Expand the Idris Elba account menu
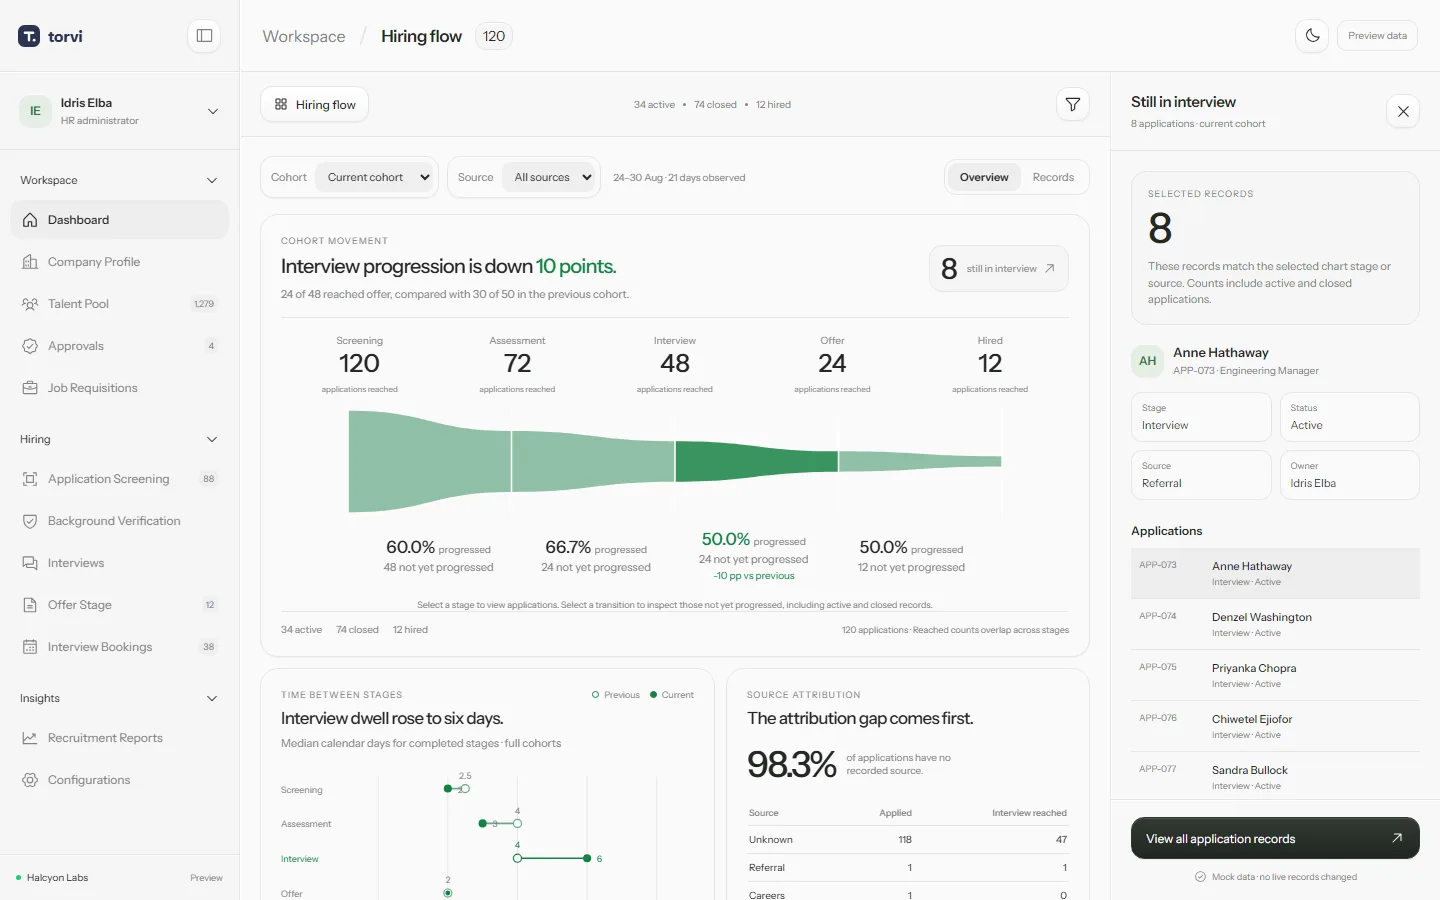This screenshot has height=900, width=1440. (119, 111)
